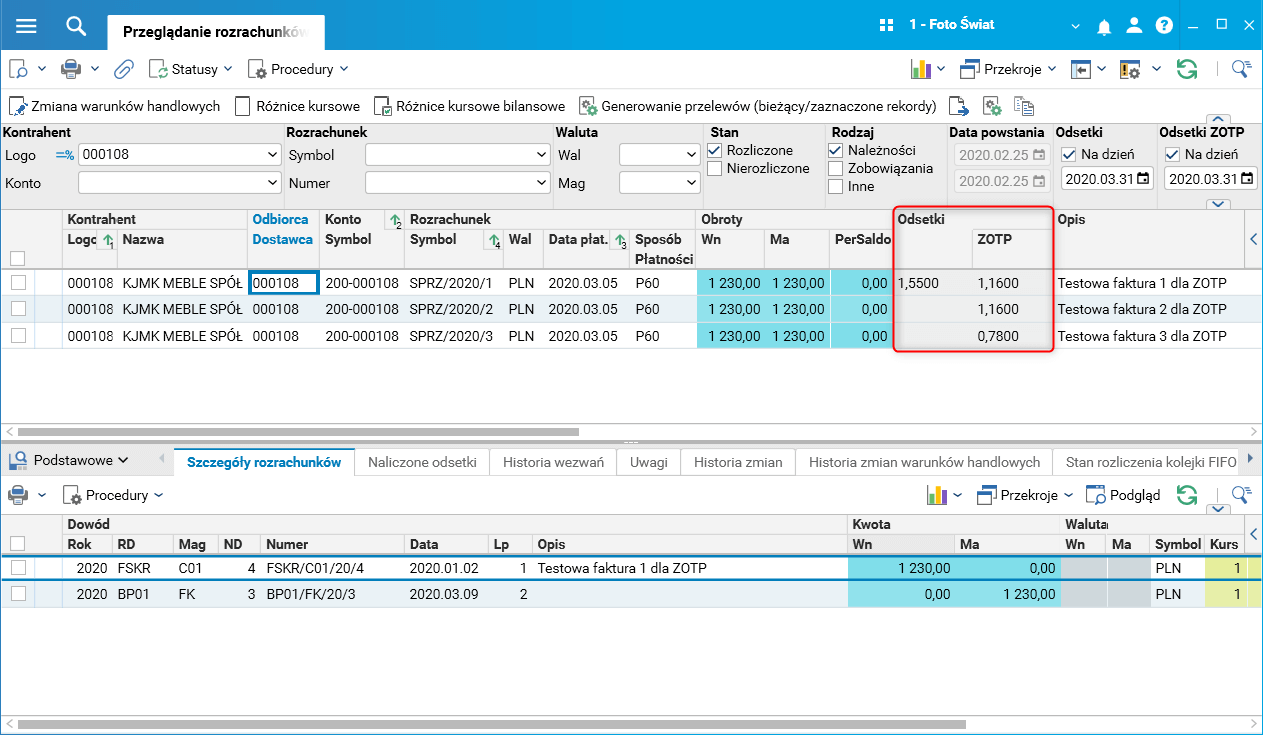Click the user profile icon

1134,25
